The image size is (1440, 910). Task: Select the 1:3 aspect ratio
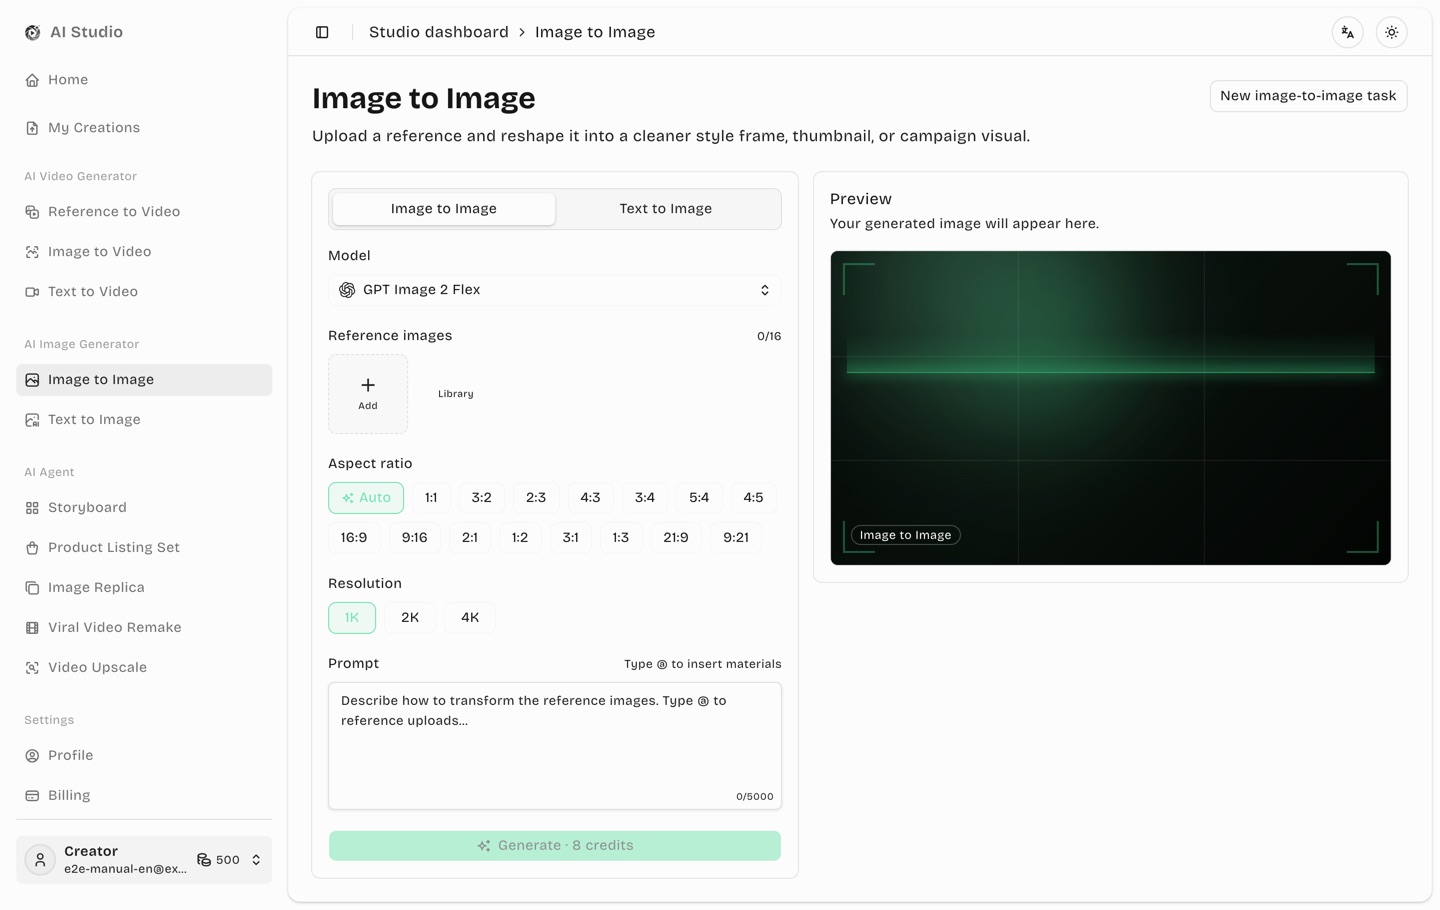[621, 538]
